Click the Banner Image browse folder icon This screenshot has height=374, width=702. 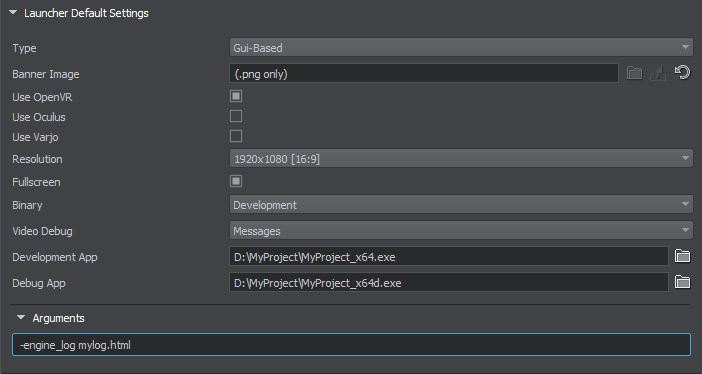click(634, 73)
